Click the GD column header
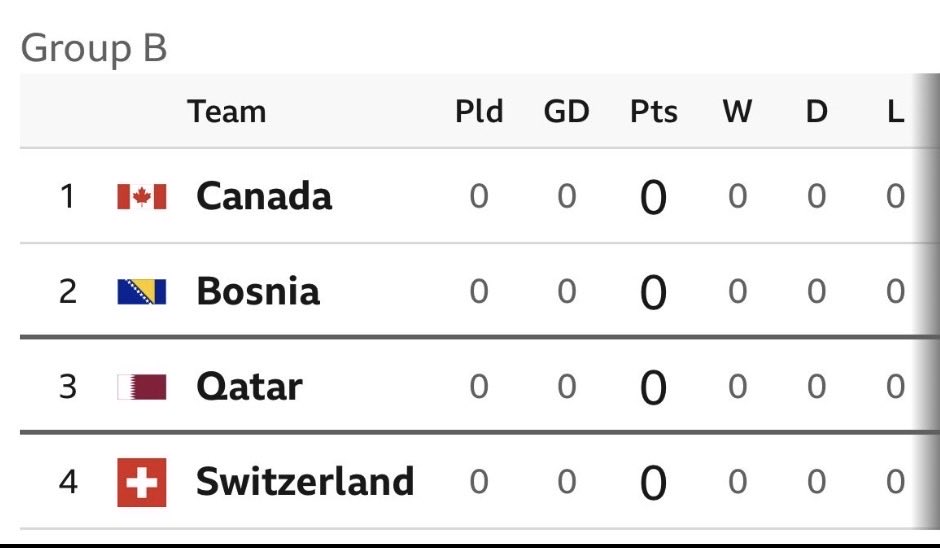This screenshot has height=548, width=940. pyautogui.click(x=567, y=112)
